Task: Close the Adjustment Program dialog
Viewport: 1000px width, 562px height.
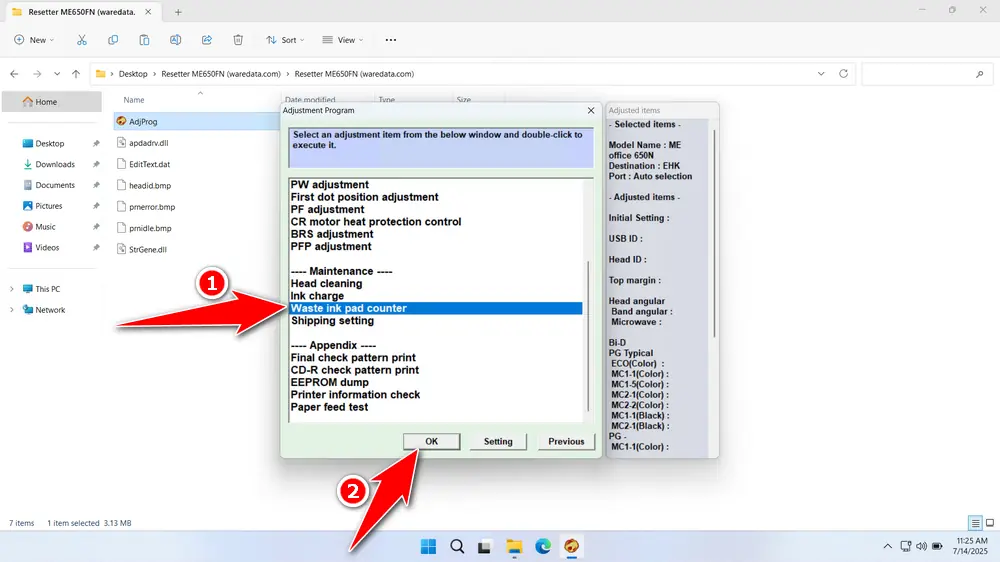Action: [591, 110]
